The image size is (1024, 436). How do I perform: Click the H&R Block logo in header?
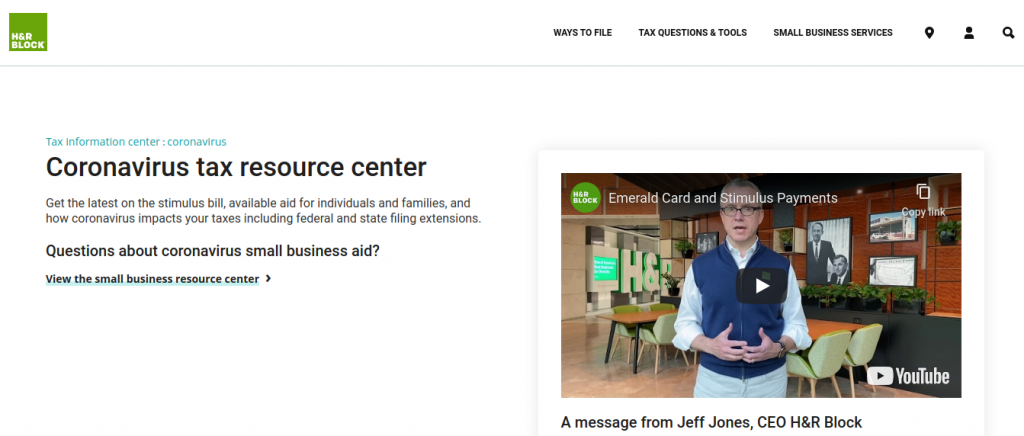(x=28, y=32)
